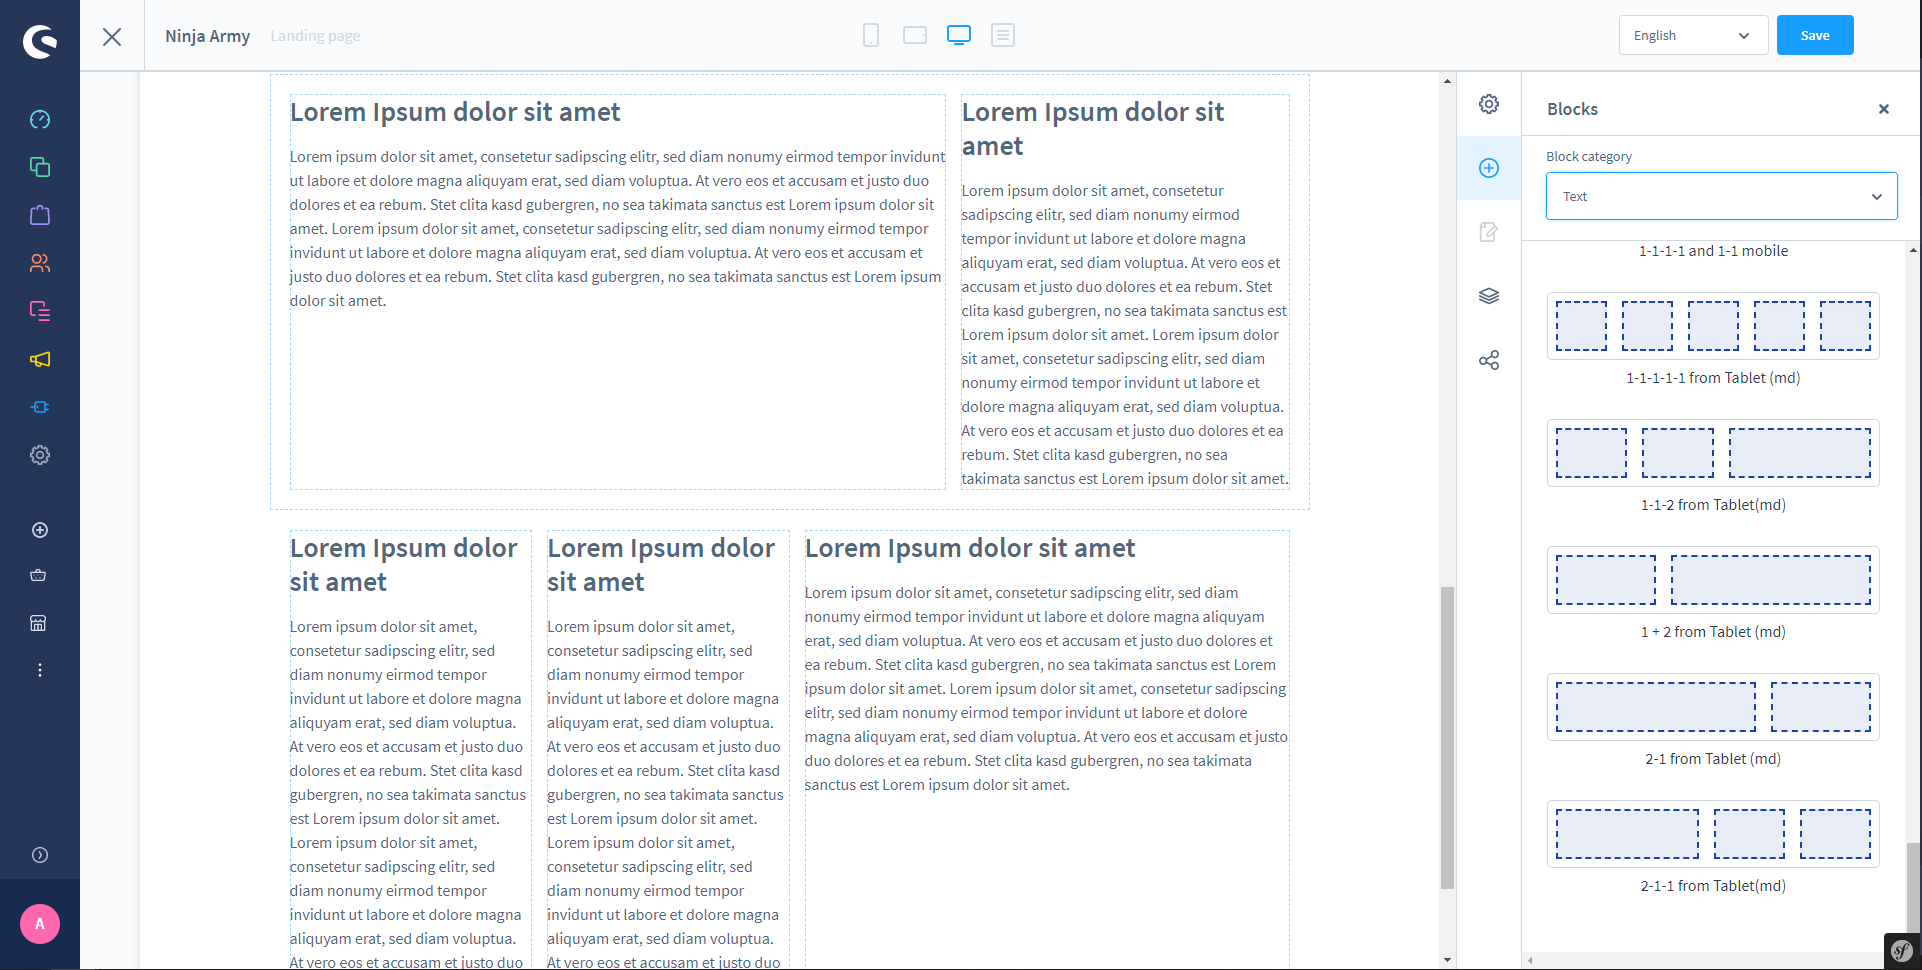1922x970 pixels.
Task: Open the shopping basket sales channel icon
Action: click(x=39, y=575)
